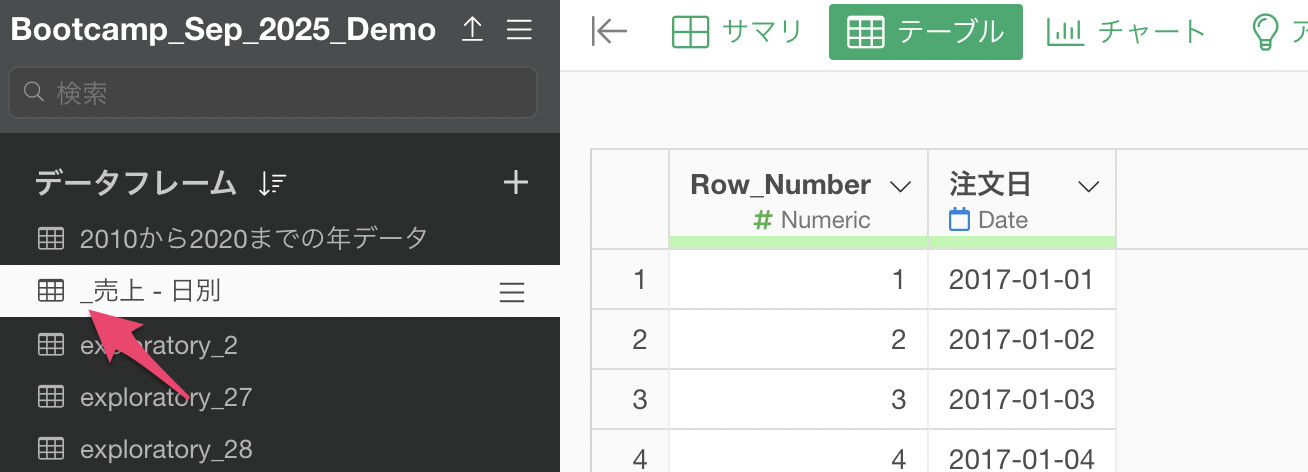Click the 2017-01-03 date cell
The width and height of the screenshot is (1308, 472).
point(1021,400)
